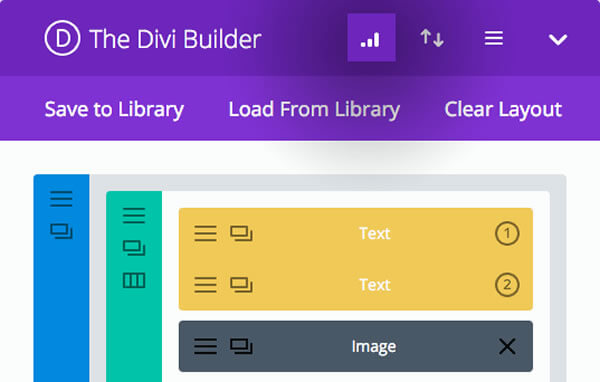600x382 pixels.
Task: Open settings of Text module 2
Action: point(205,285)
